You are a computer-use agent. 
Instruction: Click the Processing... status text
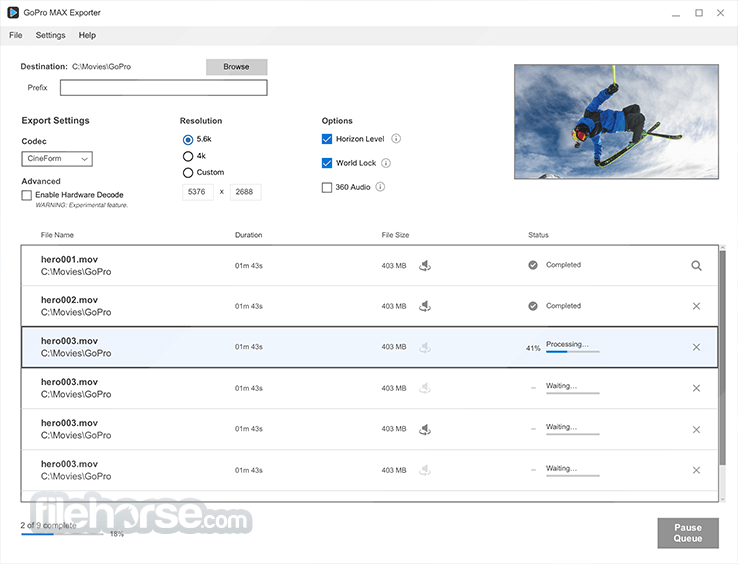(x=567, y=344)
